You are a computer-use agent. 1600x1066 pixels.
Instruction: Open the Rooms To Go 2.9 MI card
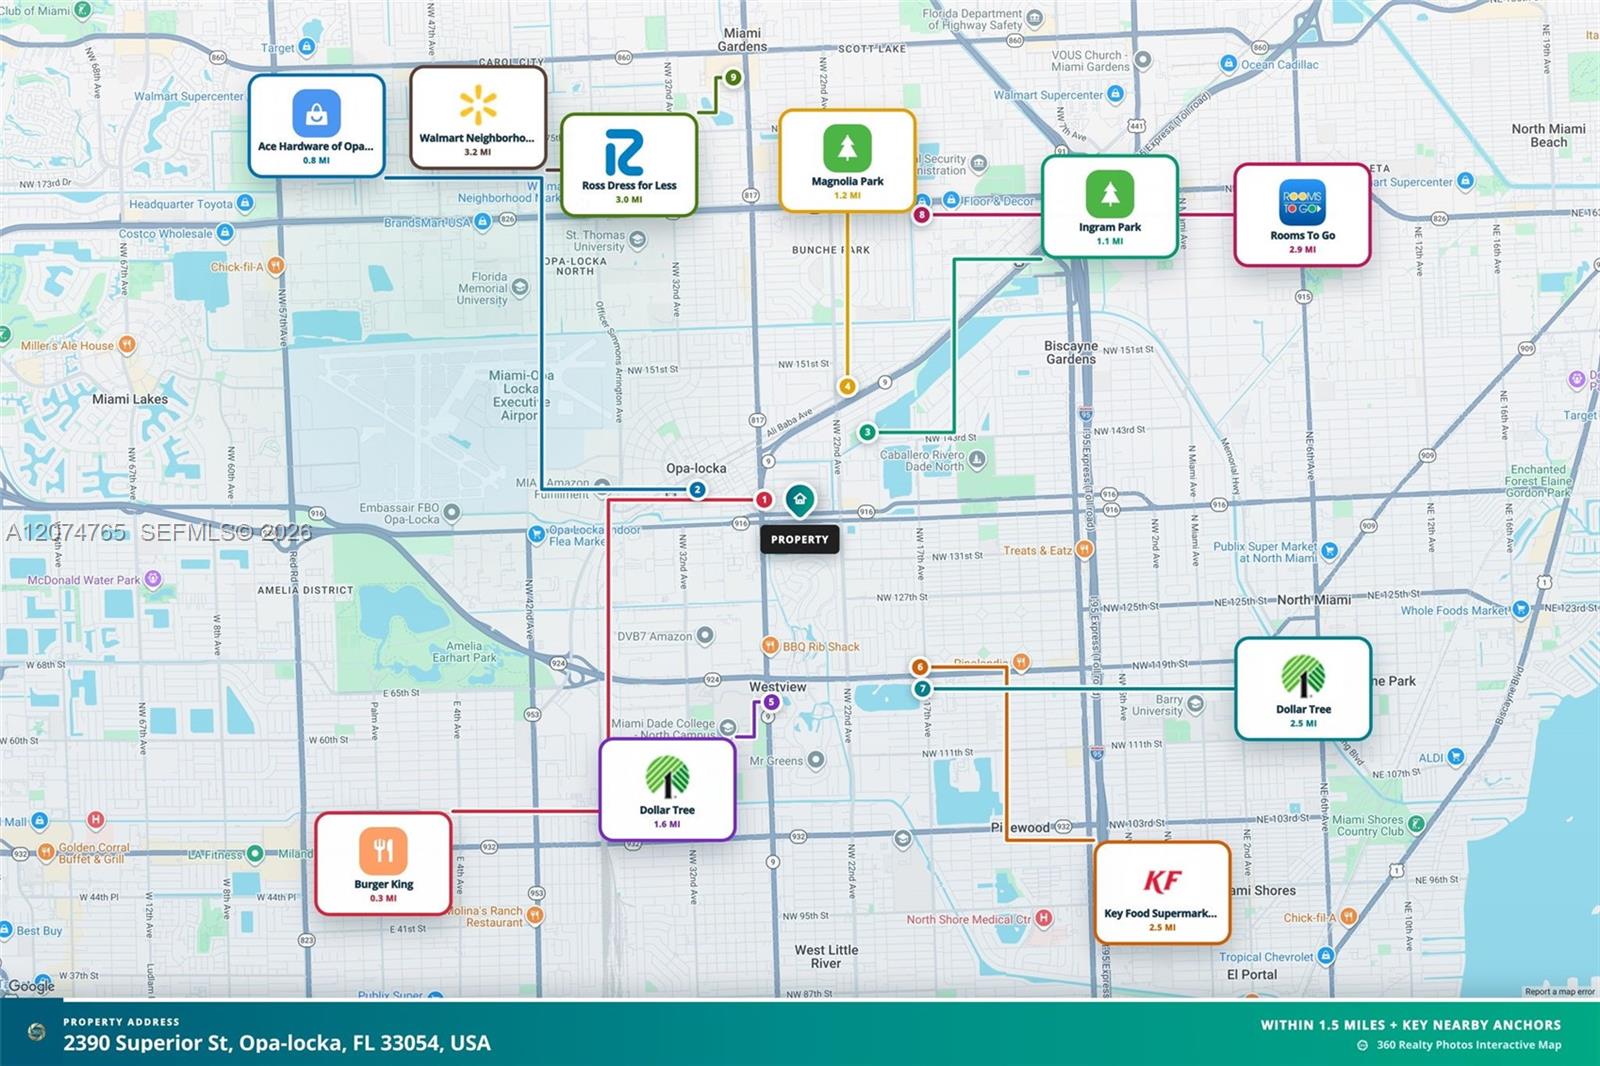click(x=1302, y=215)
